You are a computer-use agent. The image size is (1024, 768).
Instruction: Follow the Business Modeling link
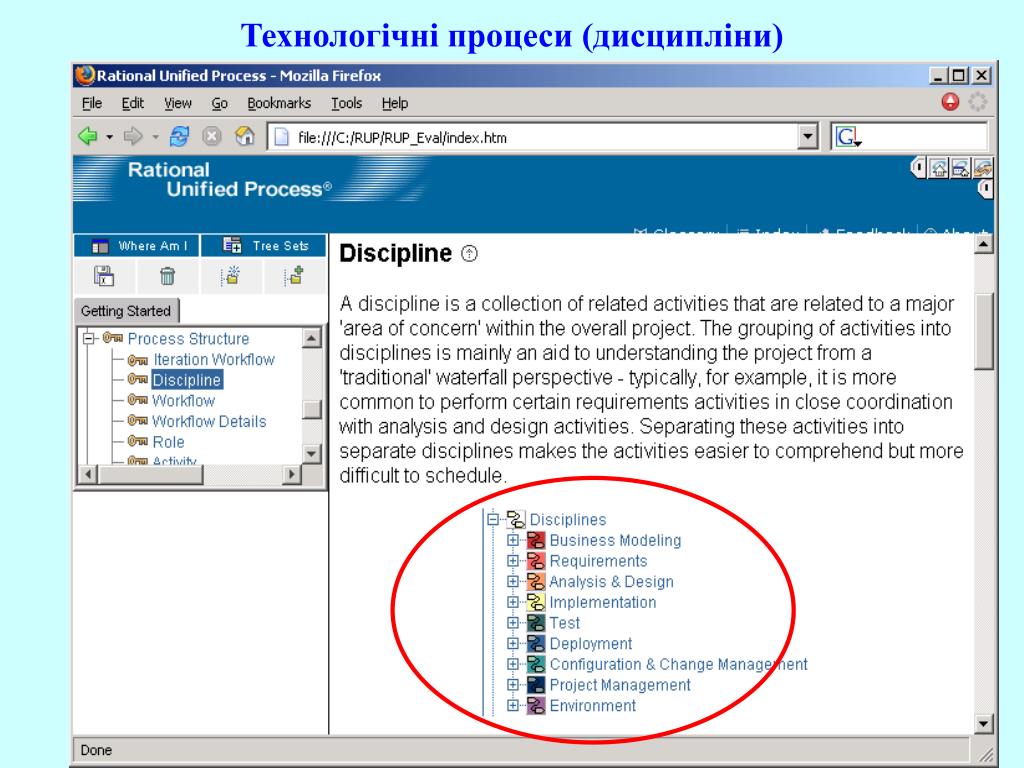615,540
